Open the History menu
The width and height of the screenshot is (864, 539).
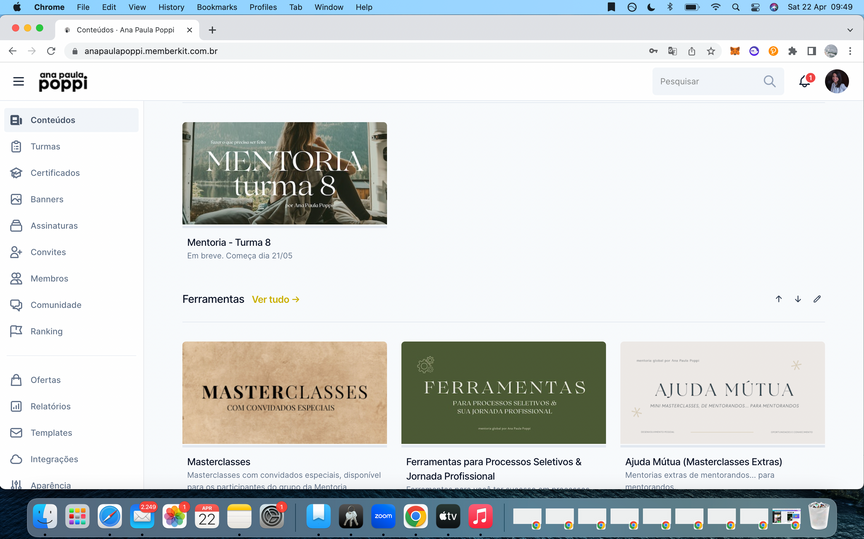point(171,7)
